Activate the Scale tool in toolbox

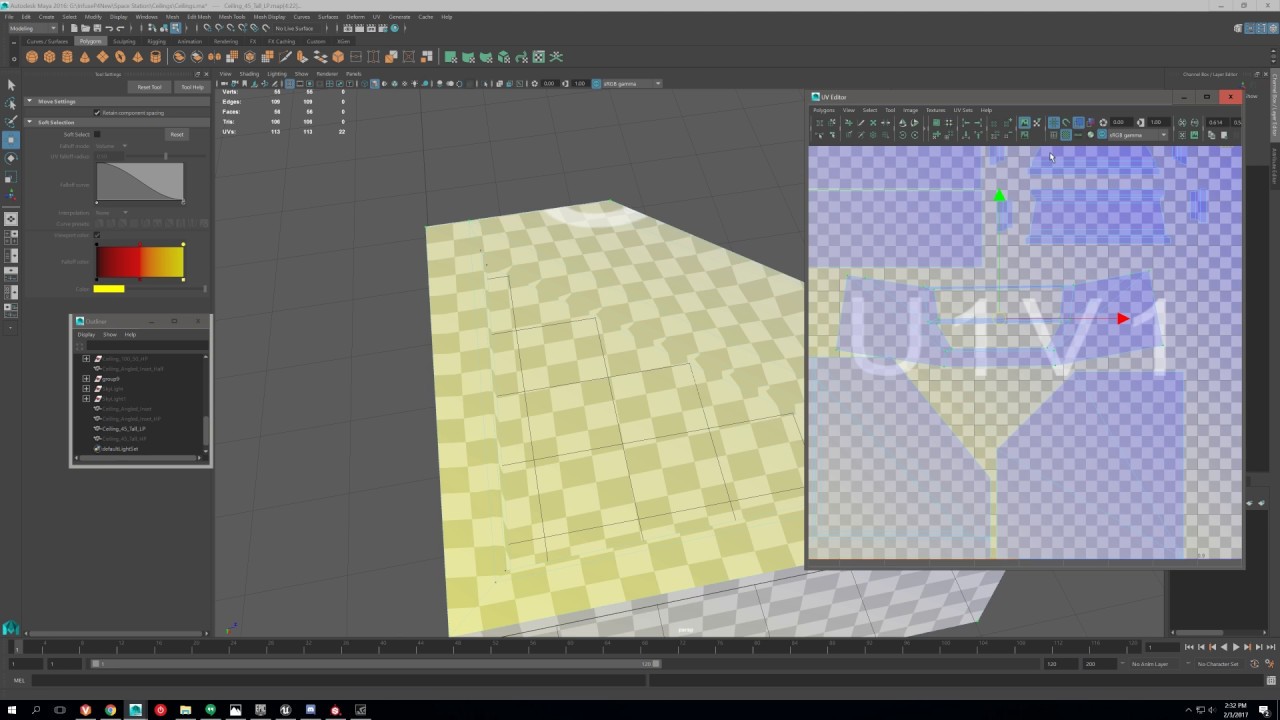pyautogui.click(x=11, y=176)
